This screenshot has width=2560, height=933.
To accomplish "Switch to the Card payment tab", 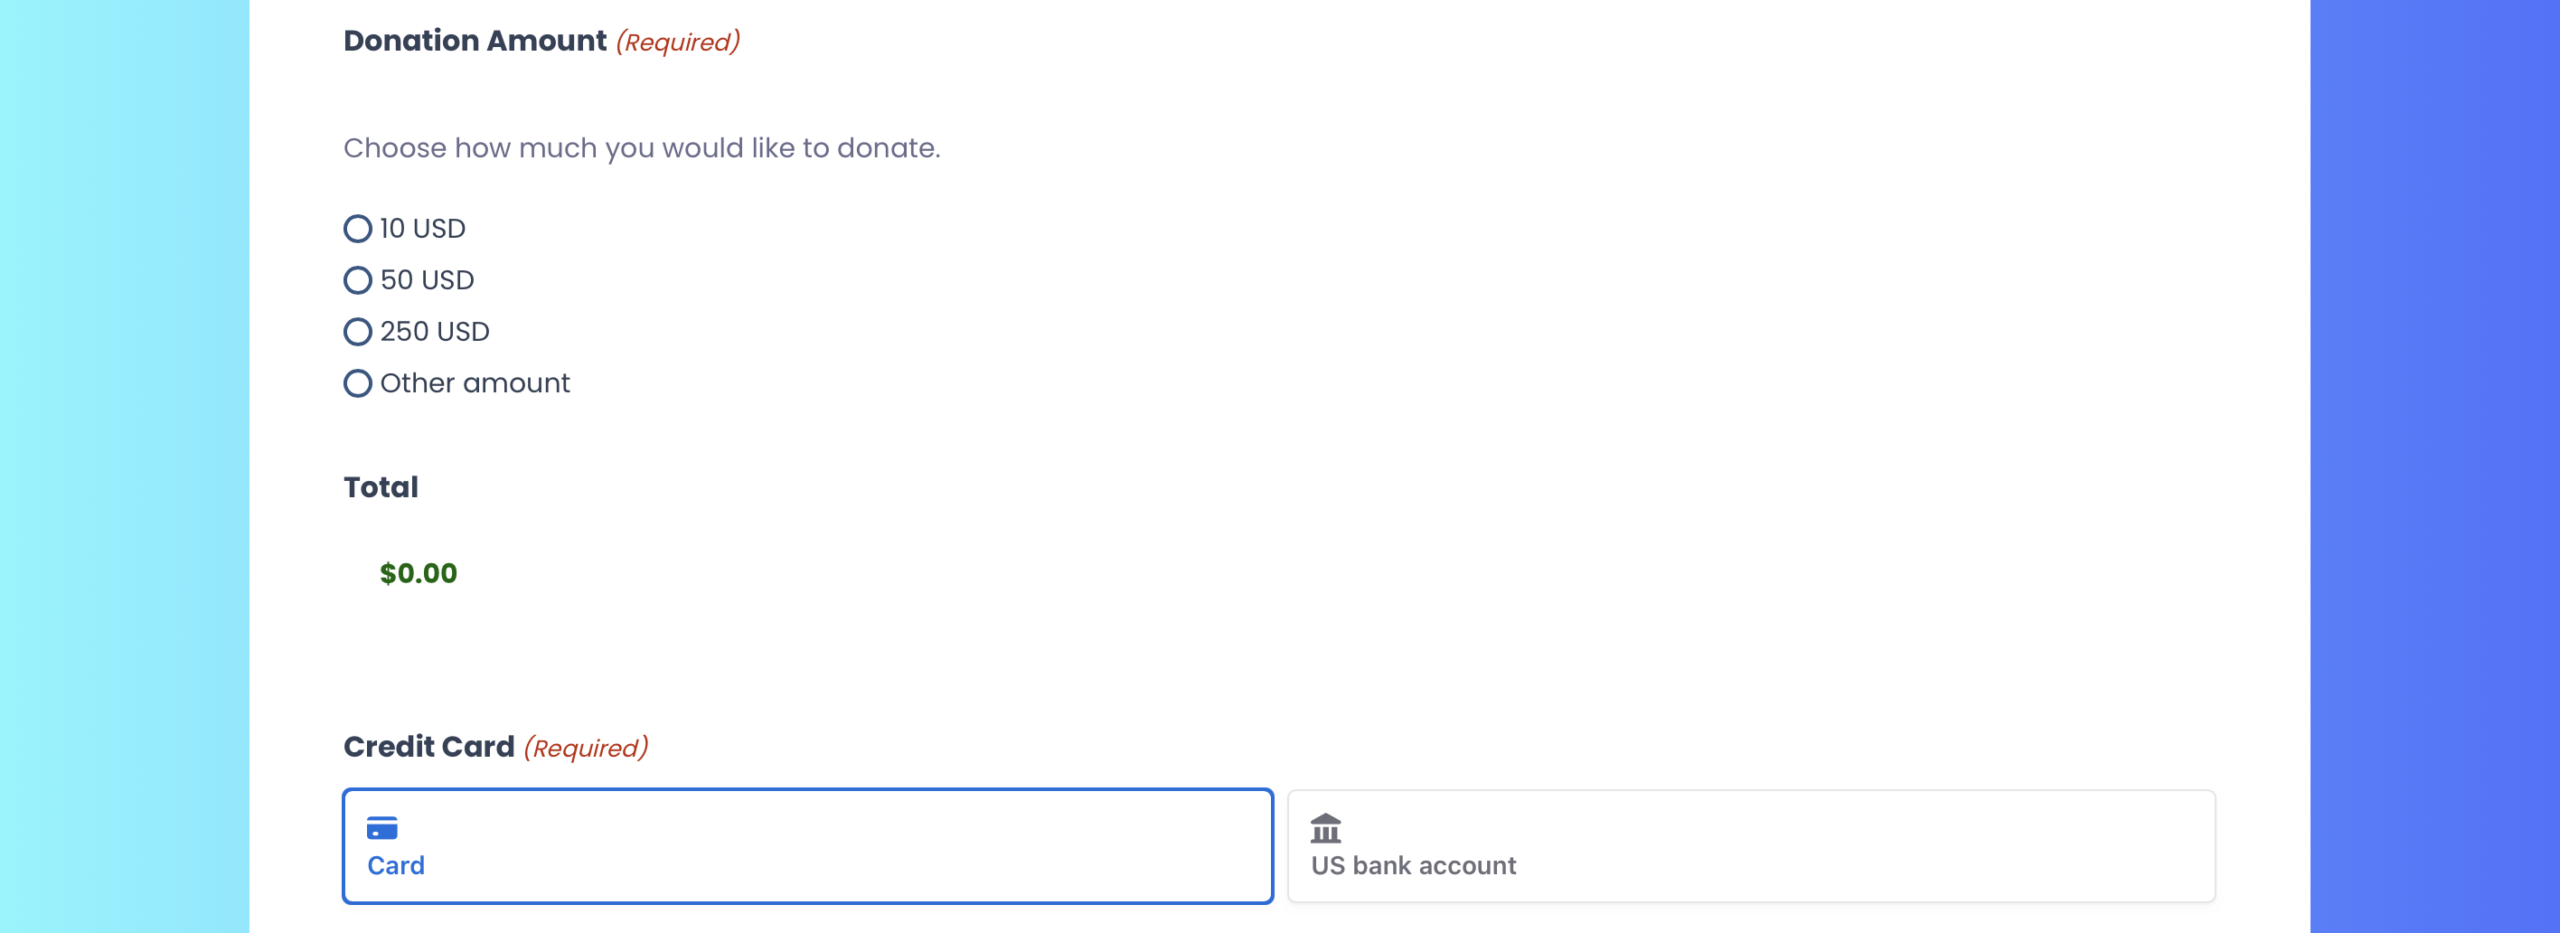I will pos(807,846).
